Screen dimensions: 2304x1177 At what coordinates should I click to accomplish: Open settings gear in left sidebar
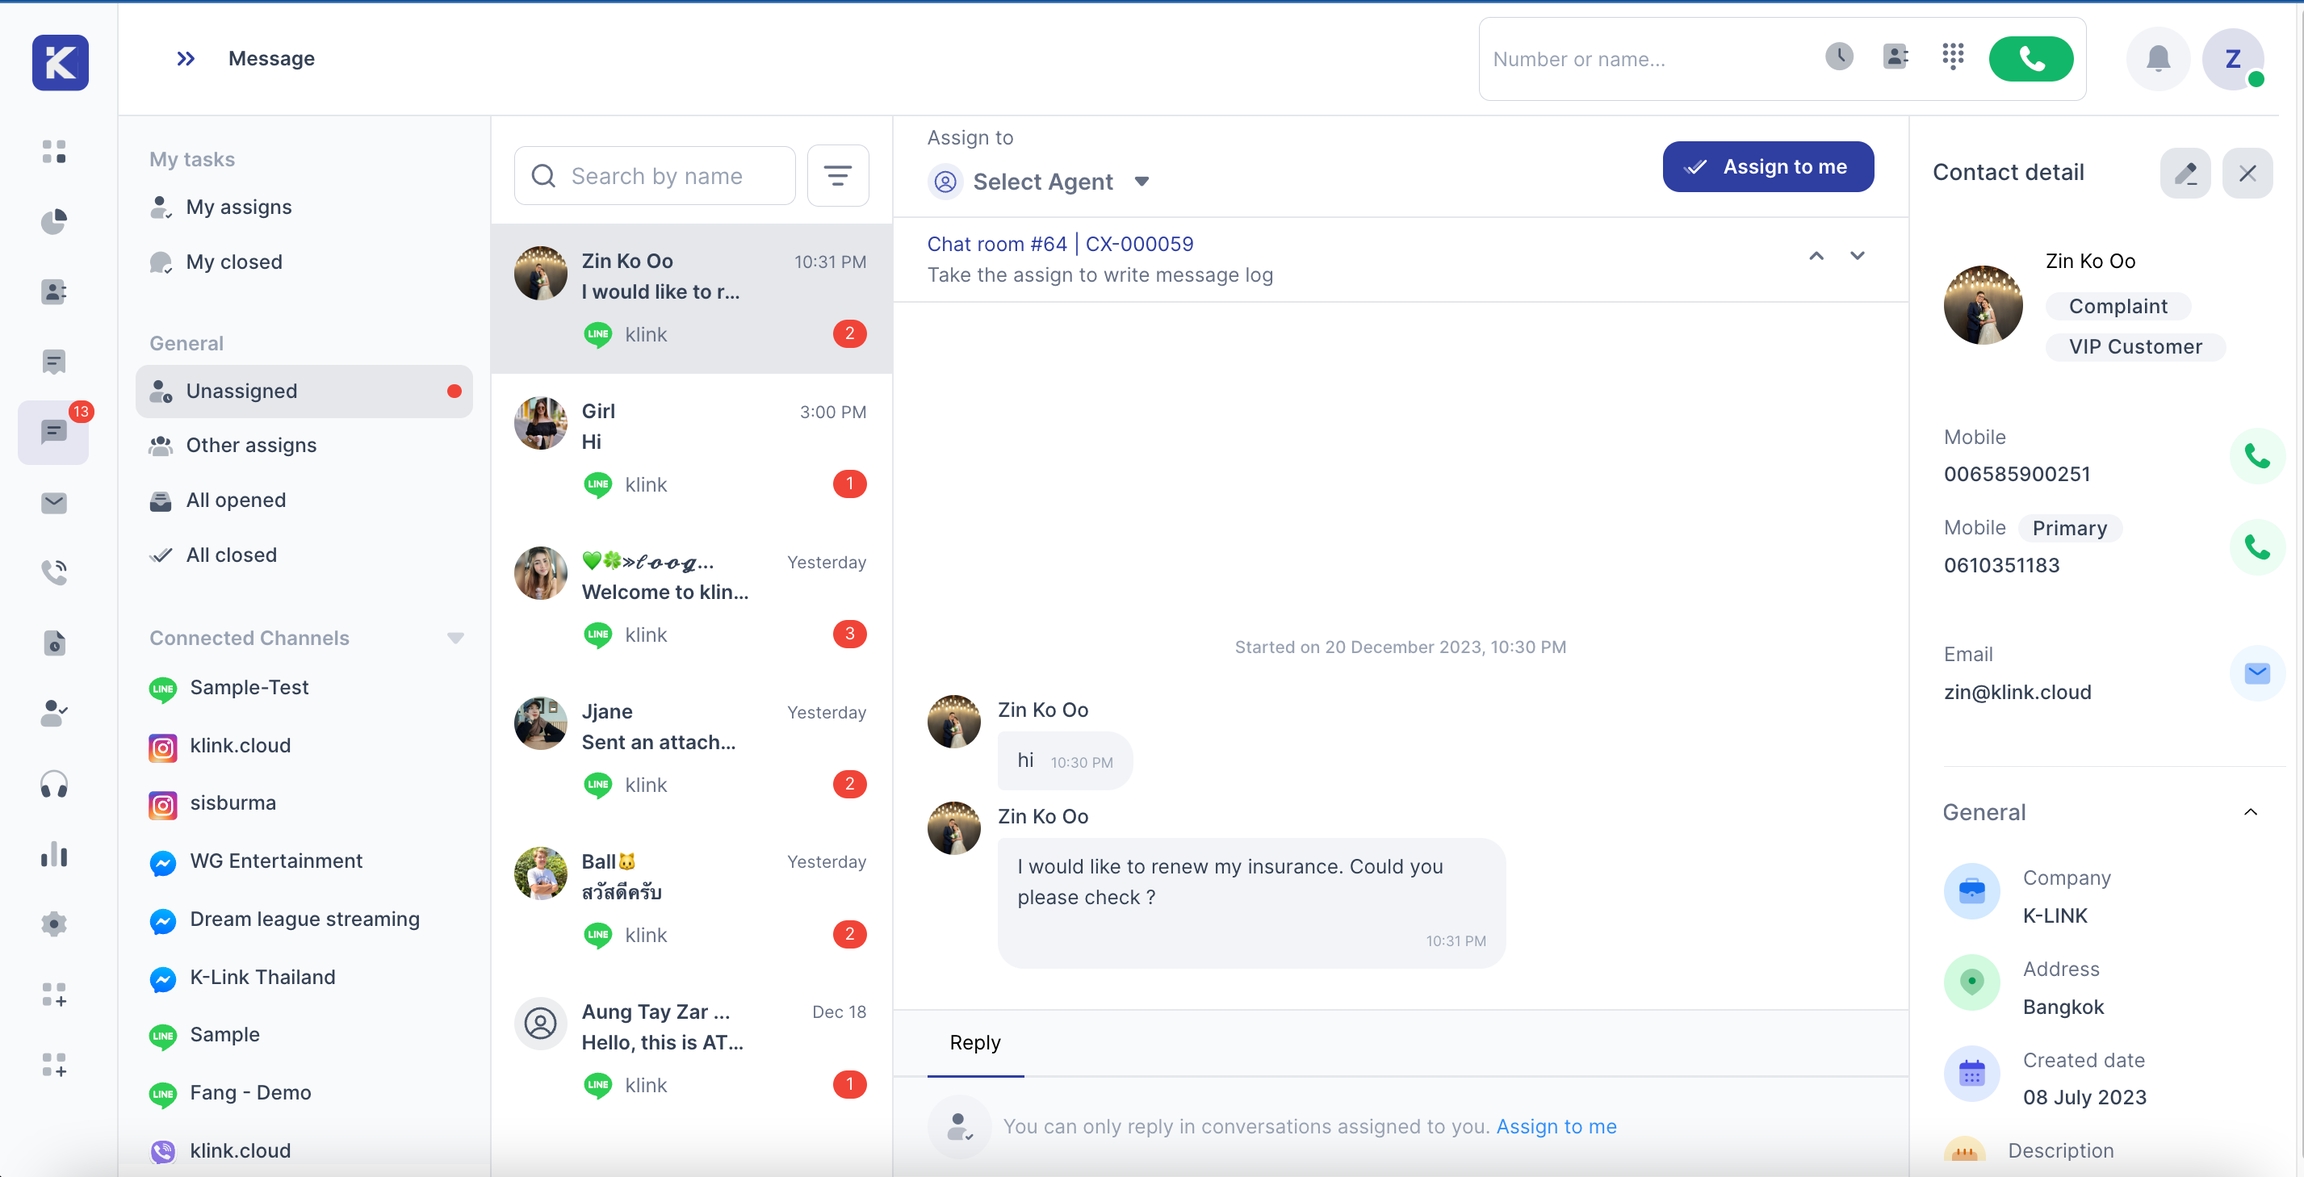pyautogui.click(x=54, y=924)
